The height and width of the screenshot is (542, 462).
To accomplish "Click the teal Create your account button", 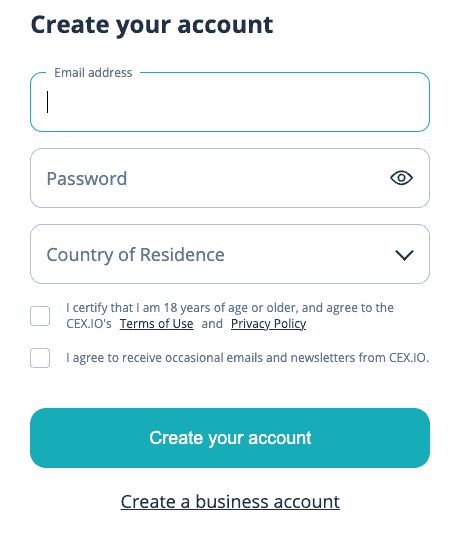I will pyautogui.click(x=230, y=438).
